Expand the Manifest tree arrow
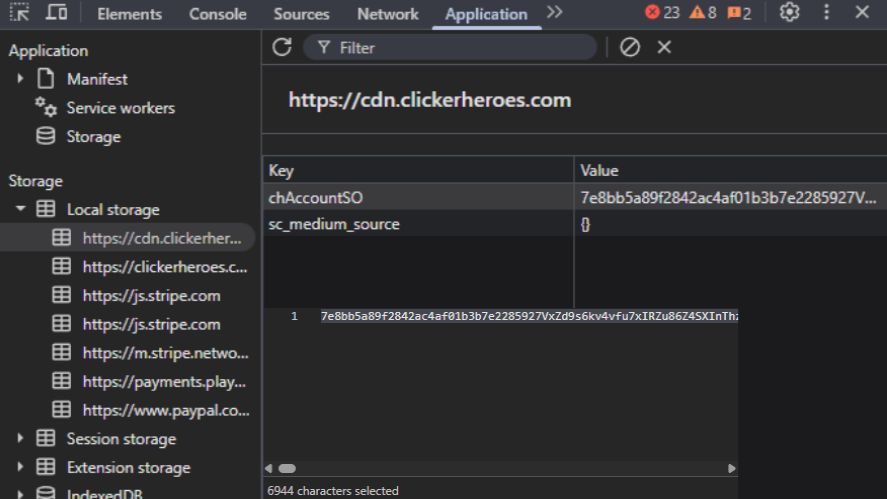Viewport: 887px width, 499px height. [x=20, y=79]
